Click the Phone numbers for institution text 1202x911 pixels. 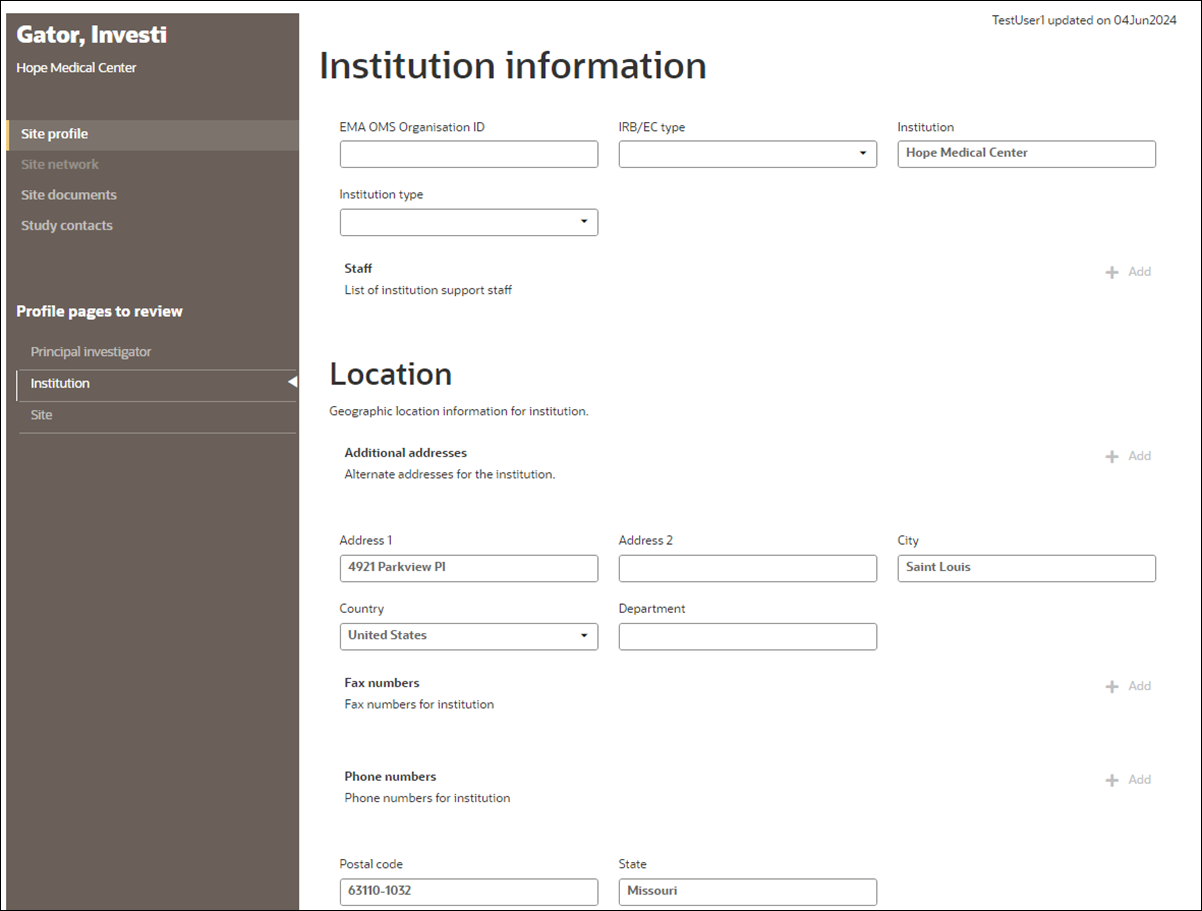(427, 799)
